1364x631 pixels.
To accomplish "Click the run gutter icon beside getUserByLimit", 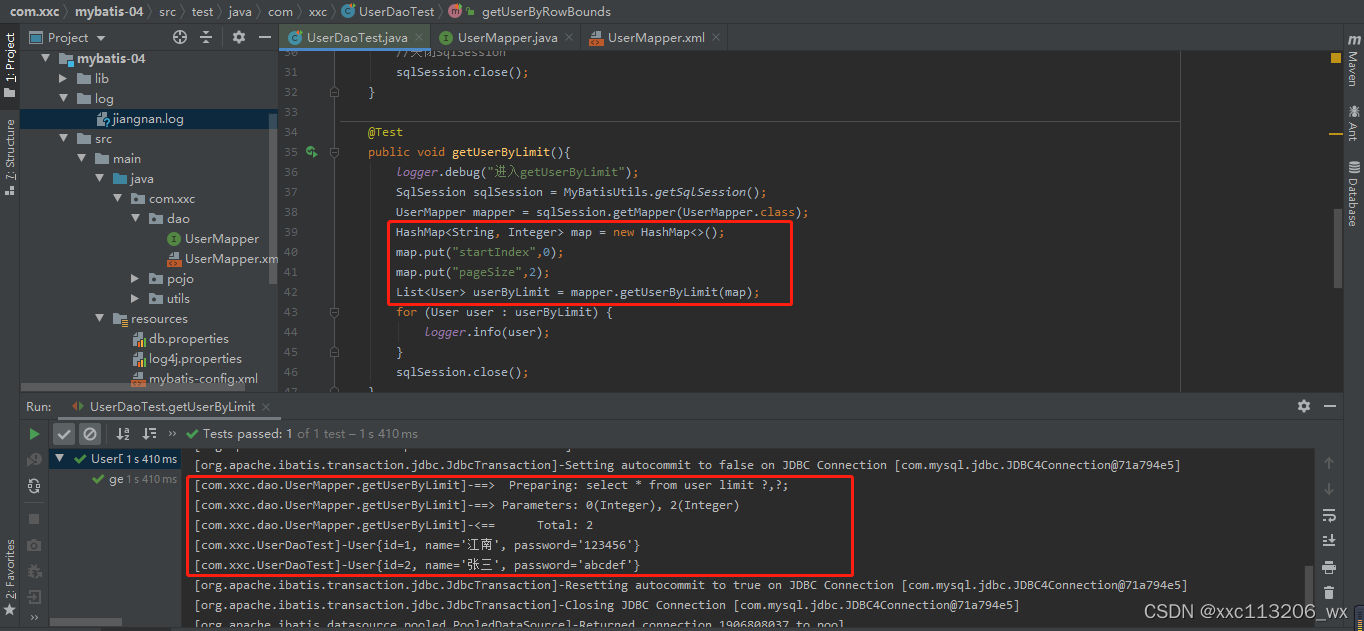I will [x=312, y=152].
